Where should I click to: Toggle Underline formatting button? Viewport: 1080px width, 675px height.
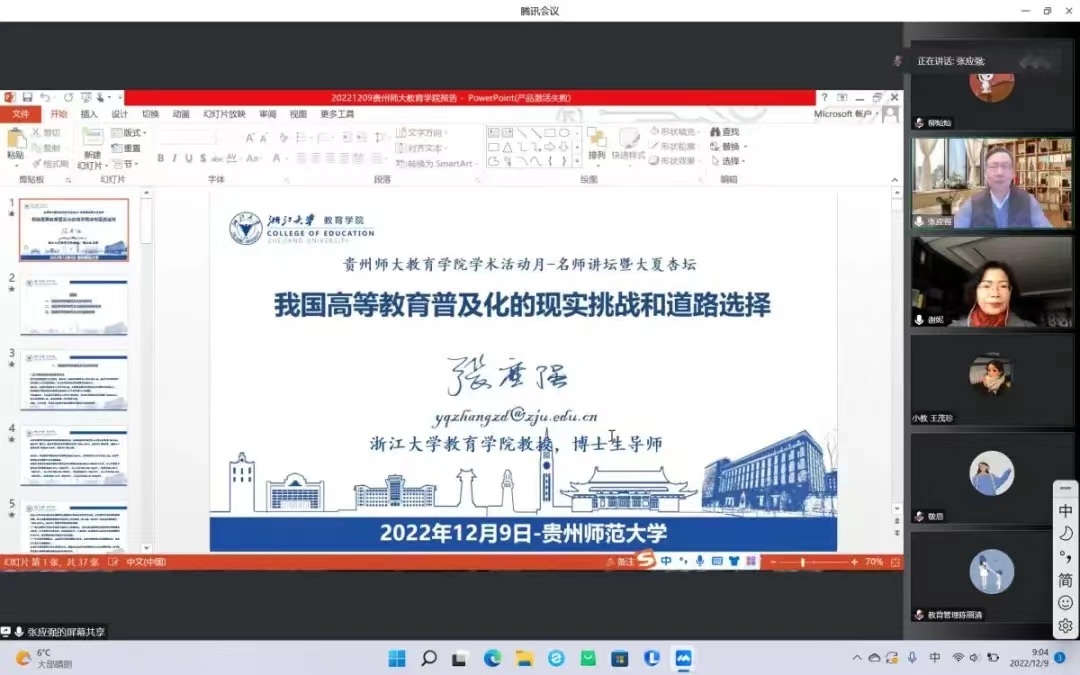click(x=189, y=158)
